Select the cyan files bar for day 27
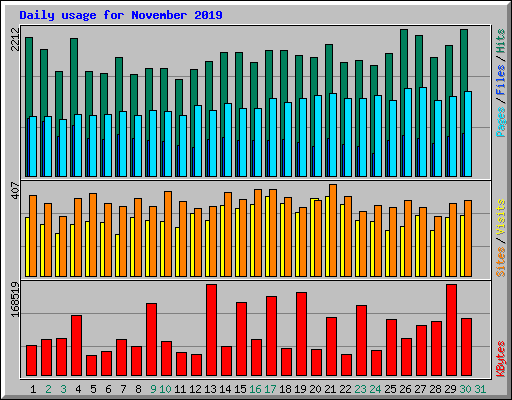This screenshot has width=512, height=400. 423,132
